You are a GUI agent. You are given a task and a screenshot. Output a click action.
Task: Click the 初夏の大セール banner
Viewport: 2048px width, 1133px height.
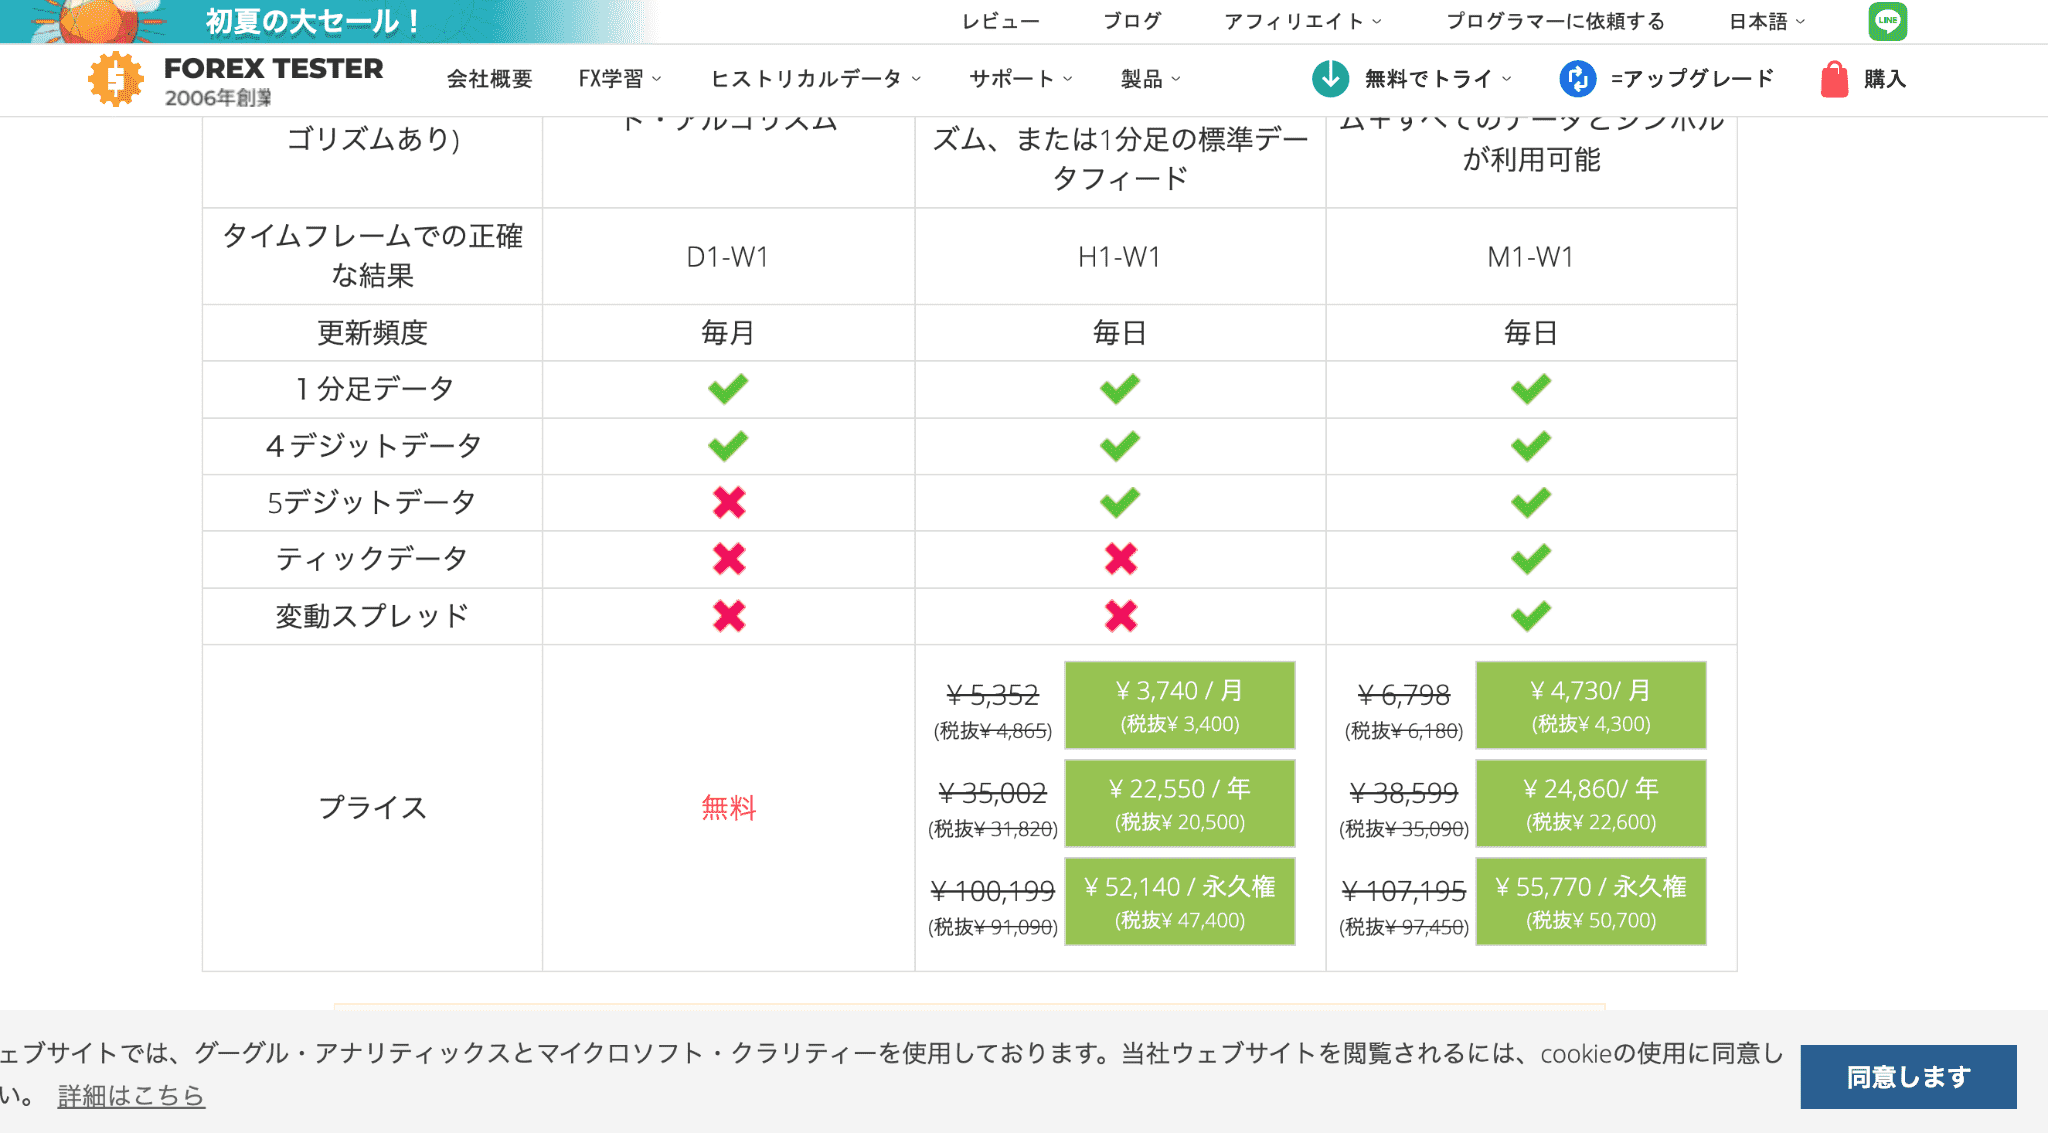[312, 21]
